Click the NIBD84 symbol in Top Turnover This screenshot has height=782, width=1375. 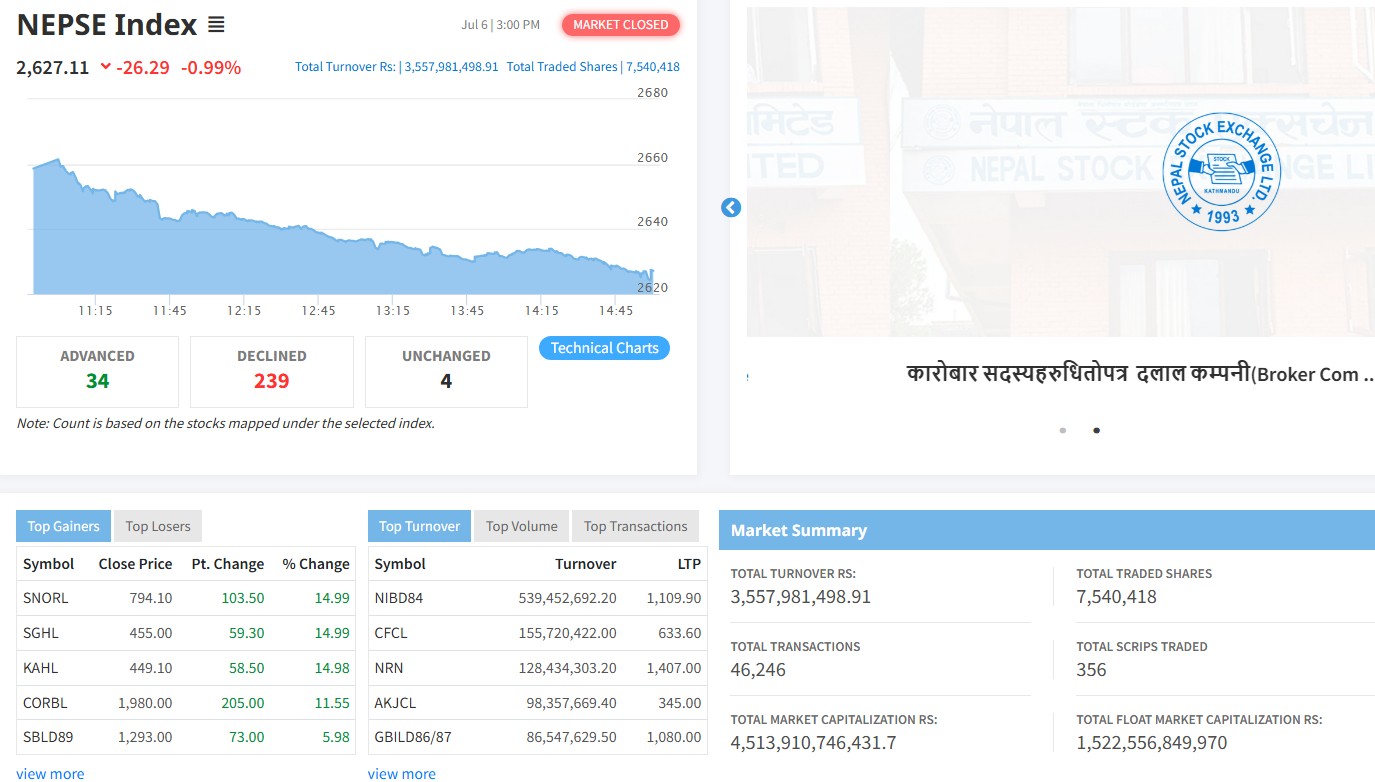pyautogui.click(x=399, y=598)
